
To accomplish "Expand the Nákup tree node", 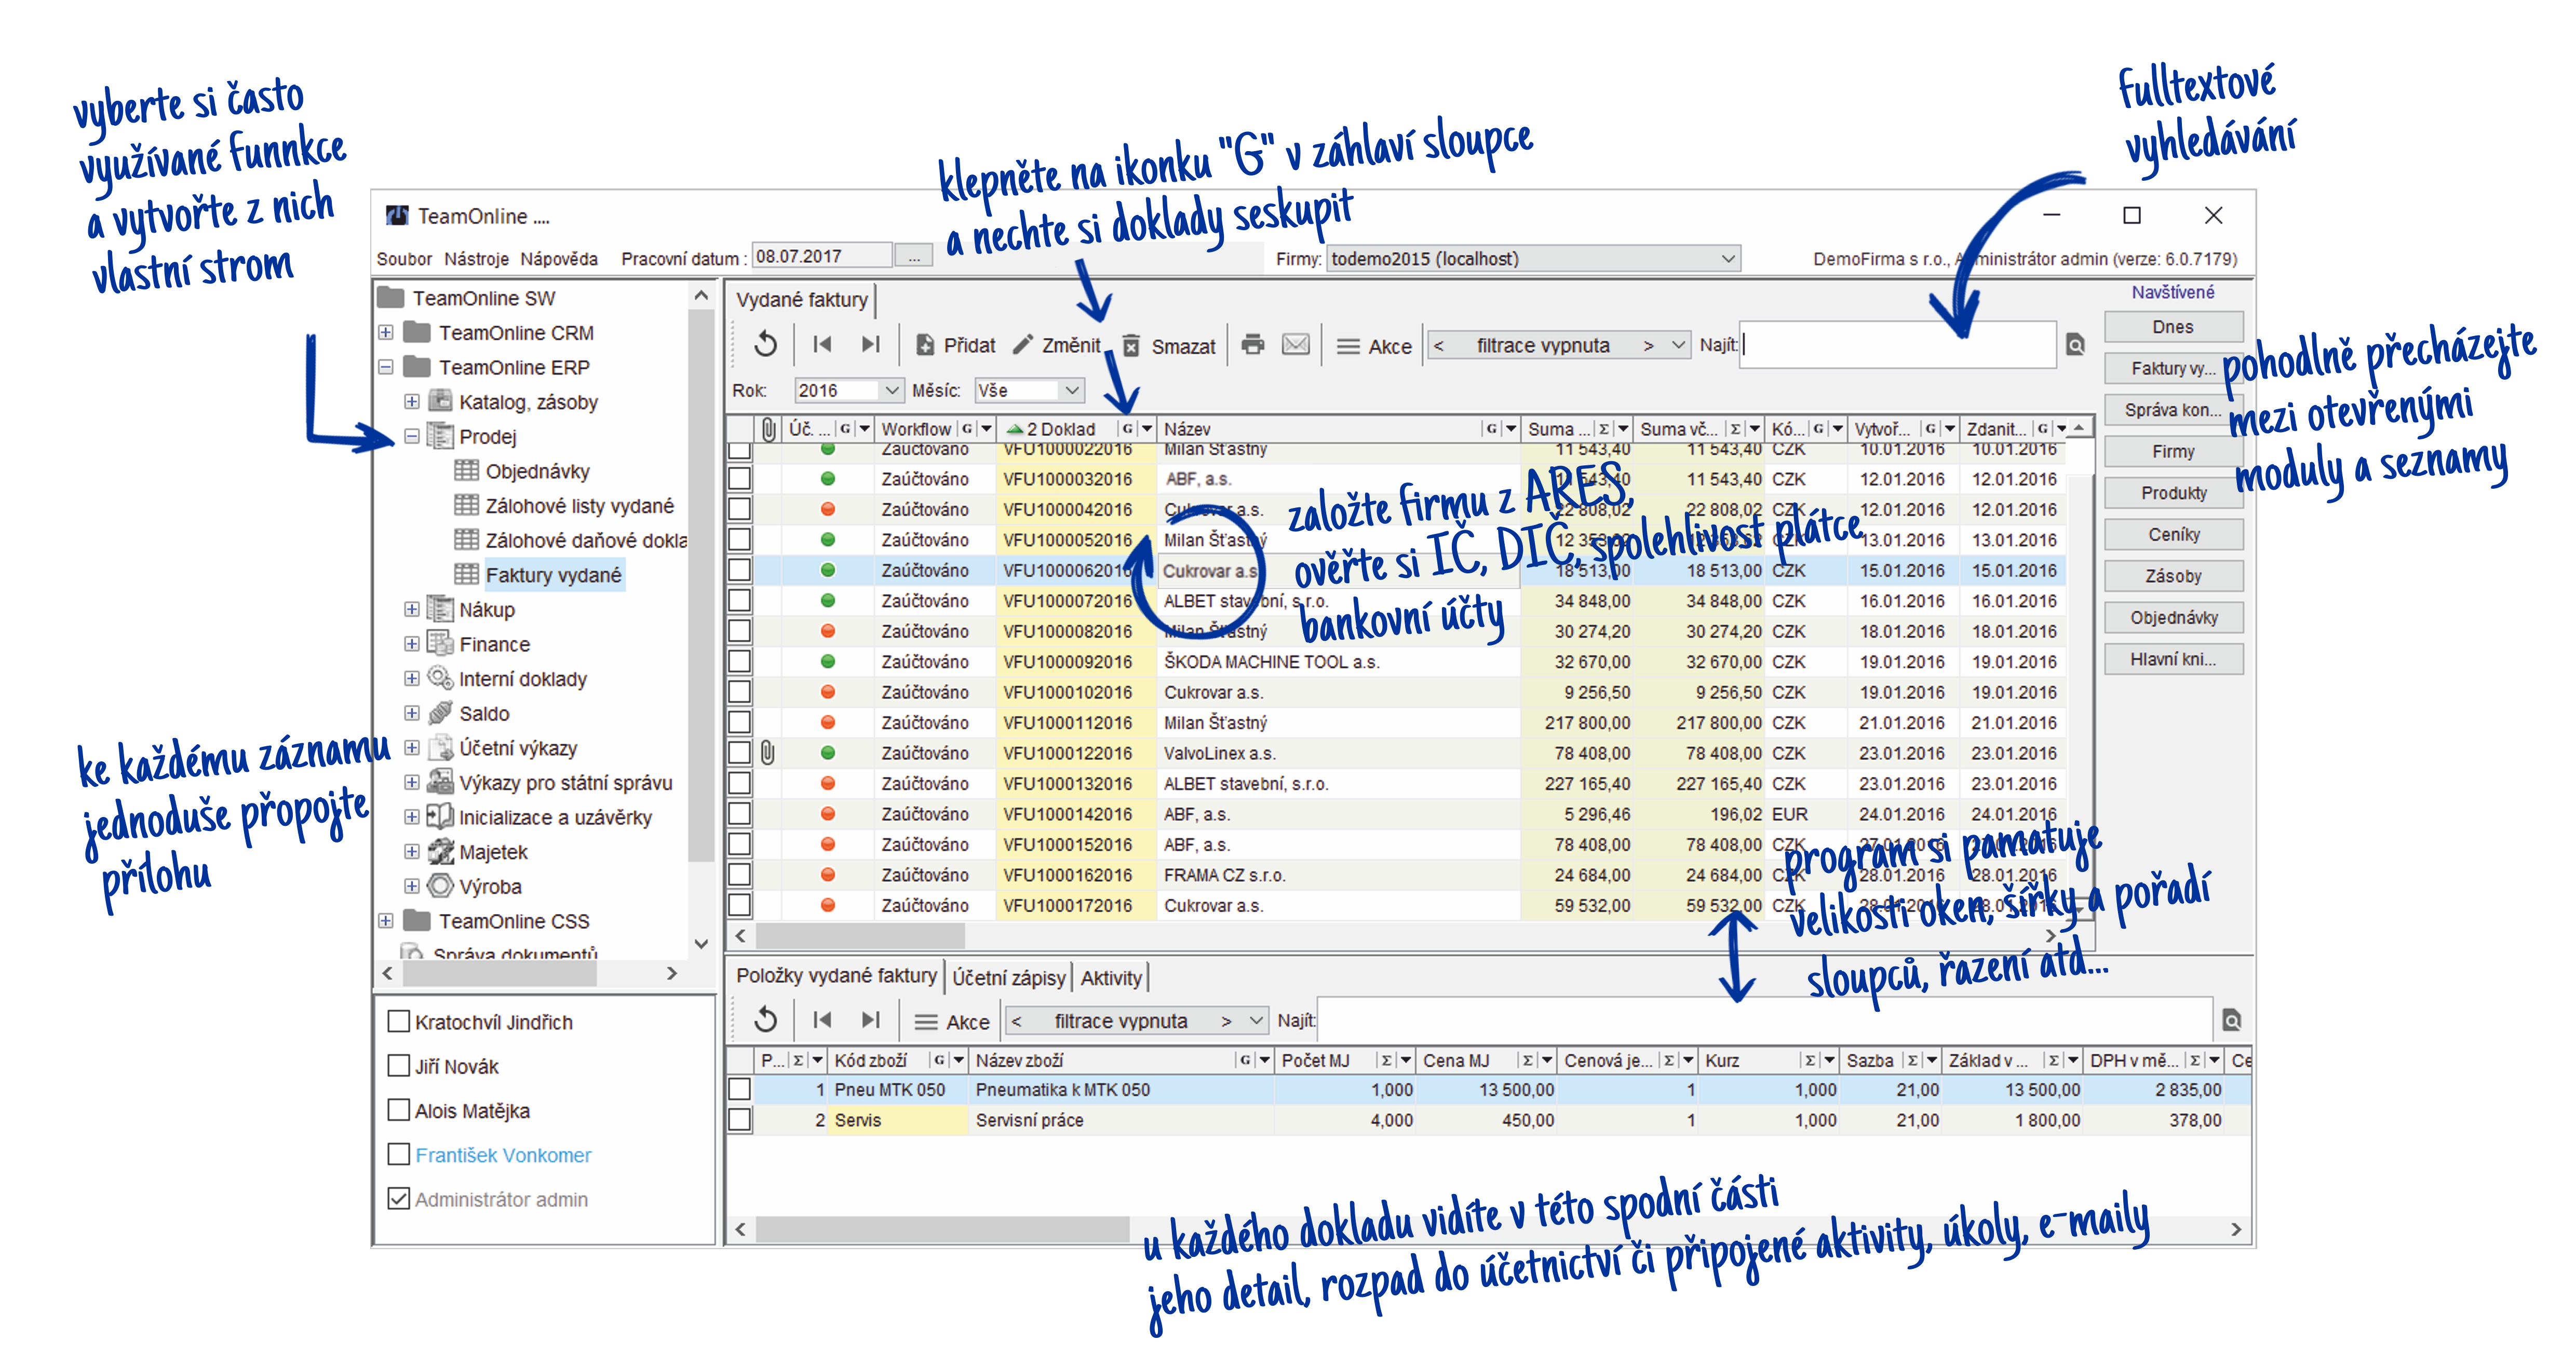I will (411, 609).
